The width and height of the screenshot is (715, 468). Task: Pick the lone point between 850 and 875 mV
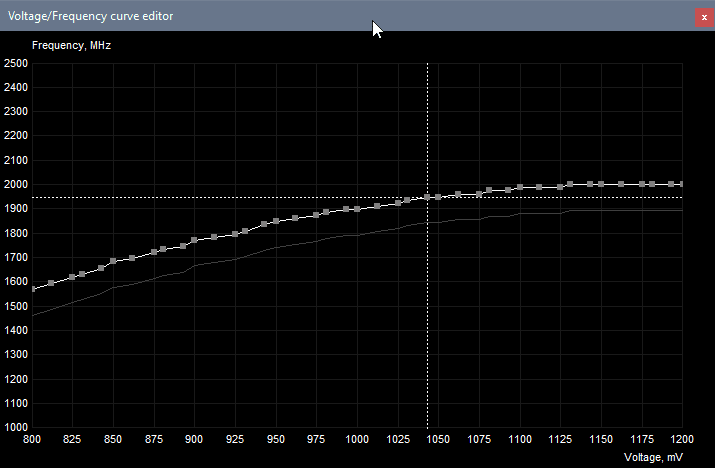132,258
